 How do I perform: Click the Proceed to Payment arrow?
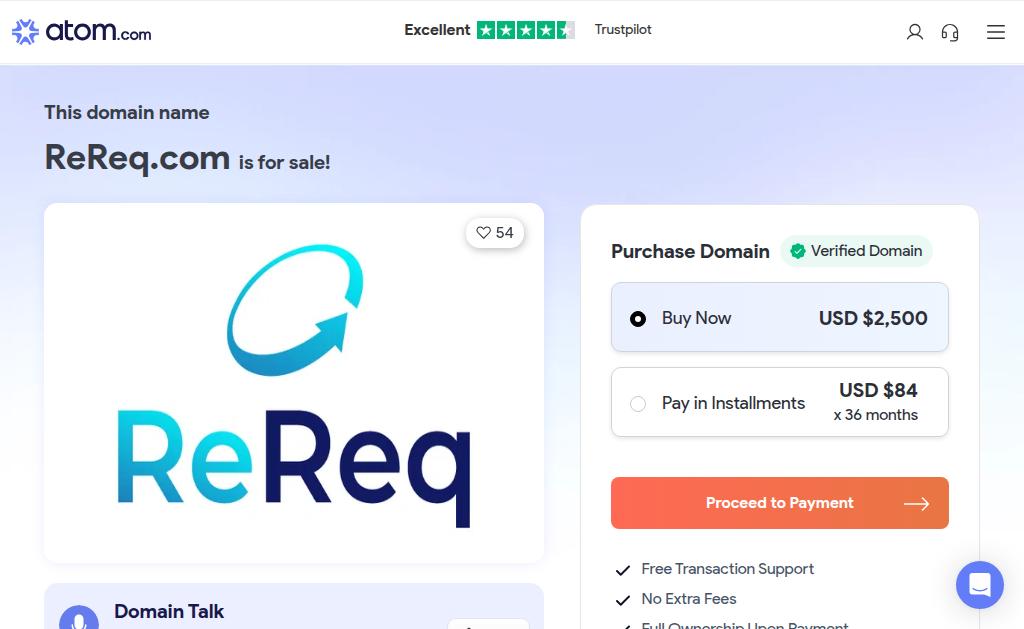(916, 504)
